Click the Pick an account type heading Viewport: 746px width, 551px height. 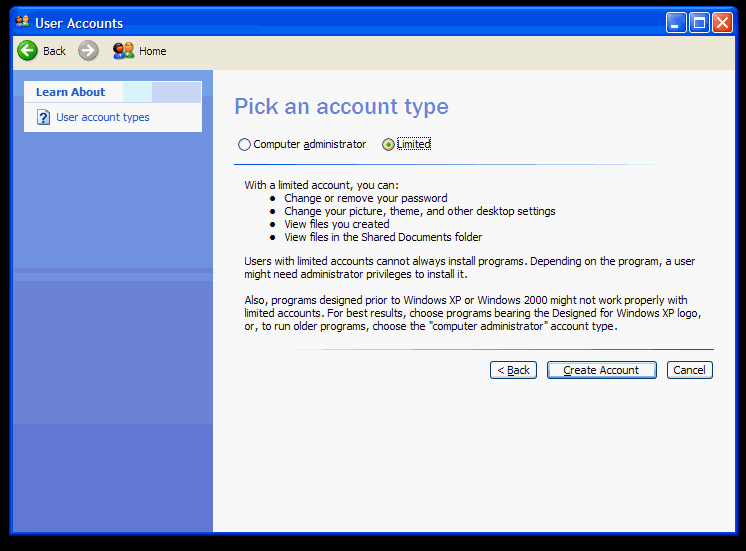(341, 106)
